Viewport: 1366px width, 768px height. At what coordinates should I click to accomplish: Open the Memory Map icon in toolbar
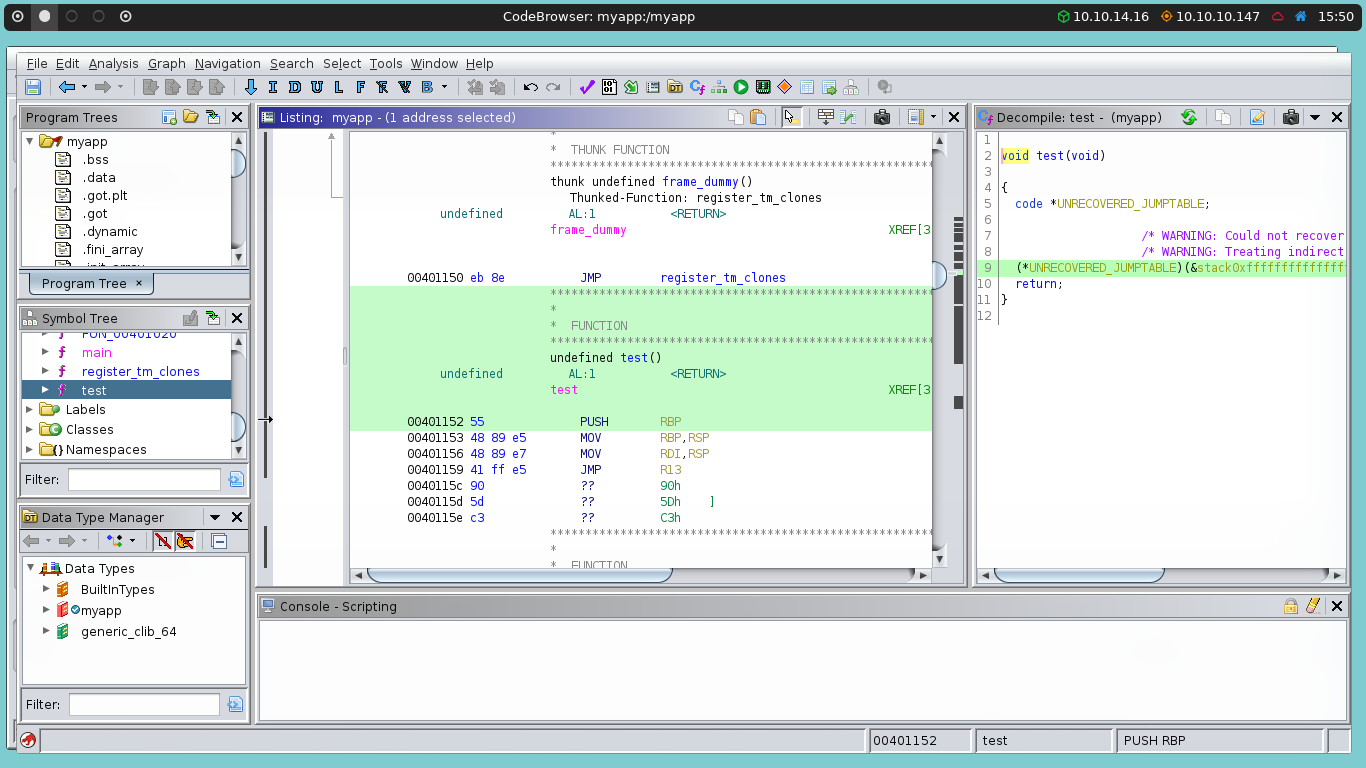click(763, 87)
